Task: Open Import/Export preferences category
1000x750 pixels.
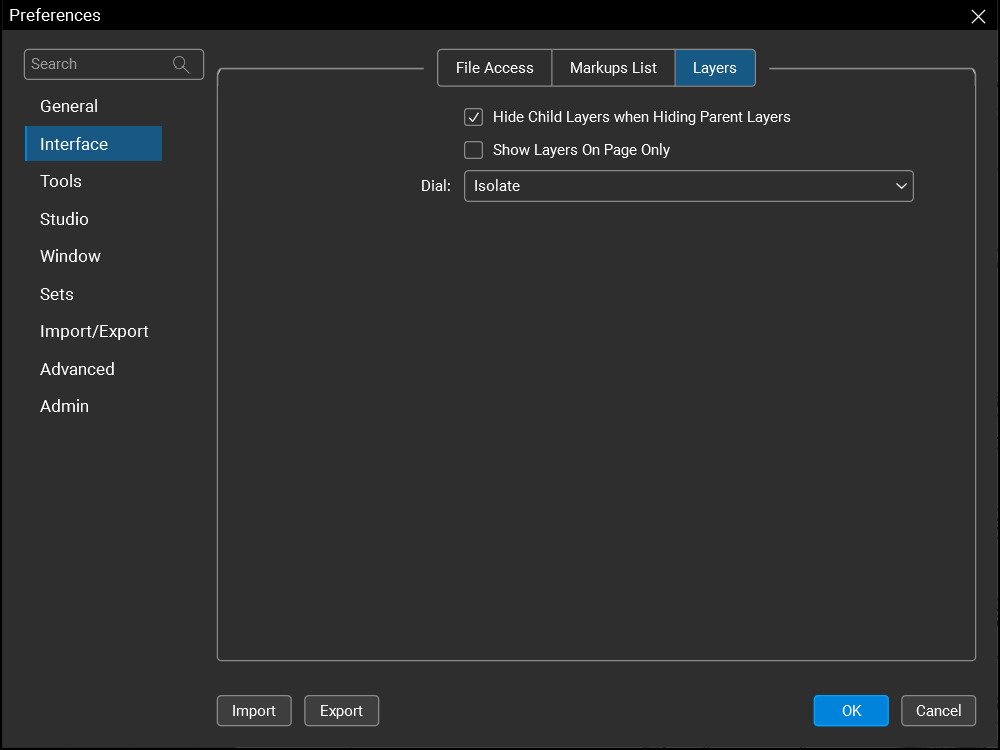Action: tap(94, 331)
